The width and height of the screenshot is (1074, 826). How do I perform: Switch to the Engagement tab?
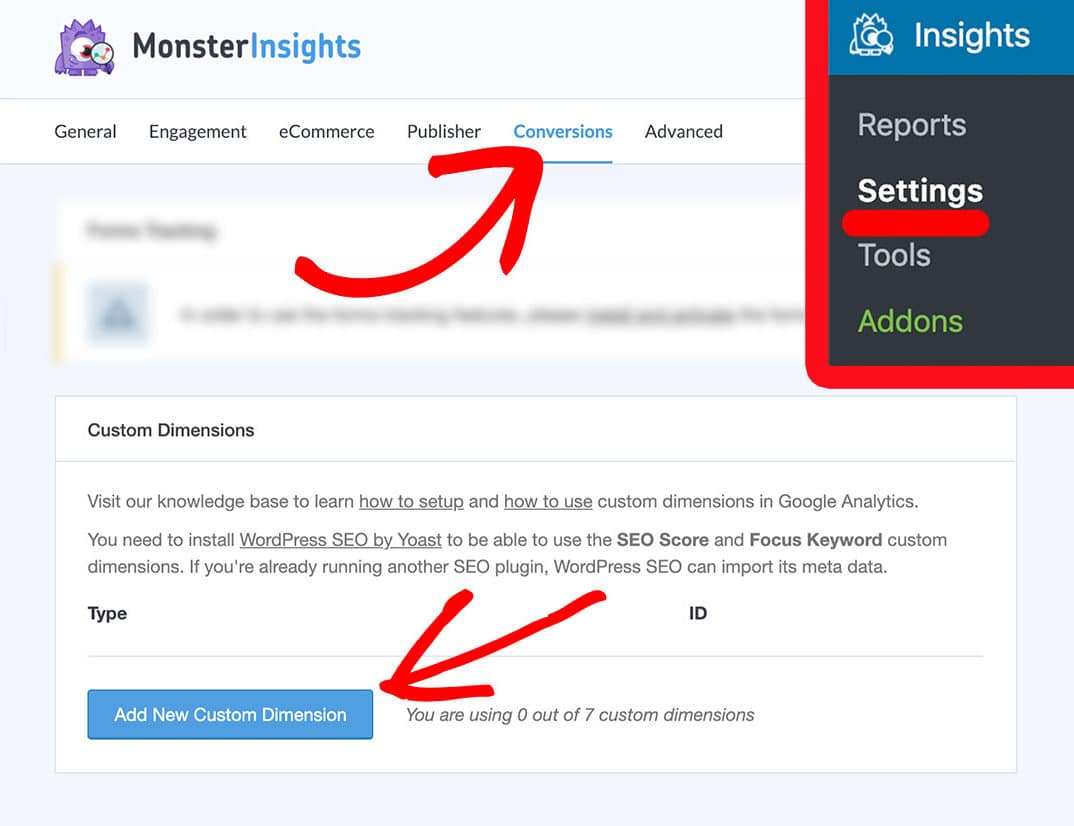[197, 132]
